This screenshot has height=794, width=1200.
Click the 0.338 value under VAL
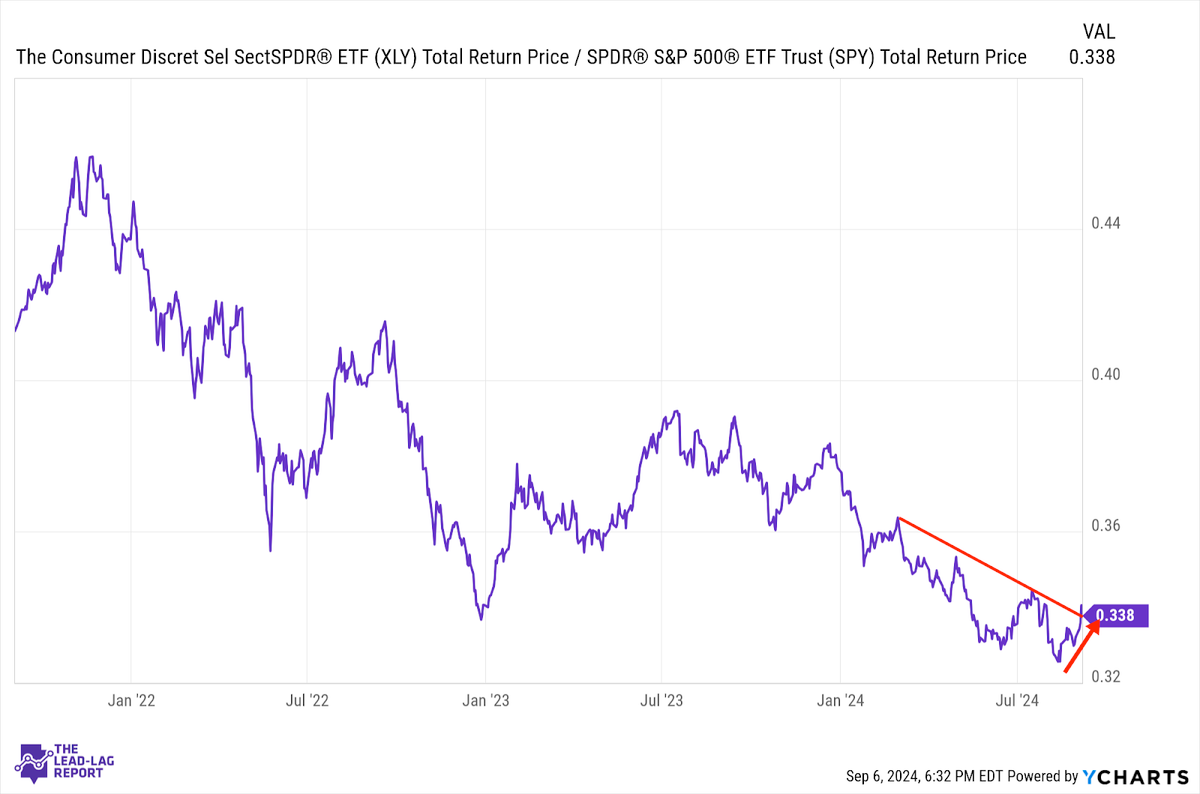pos(1092,57)
